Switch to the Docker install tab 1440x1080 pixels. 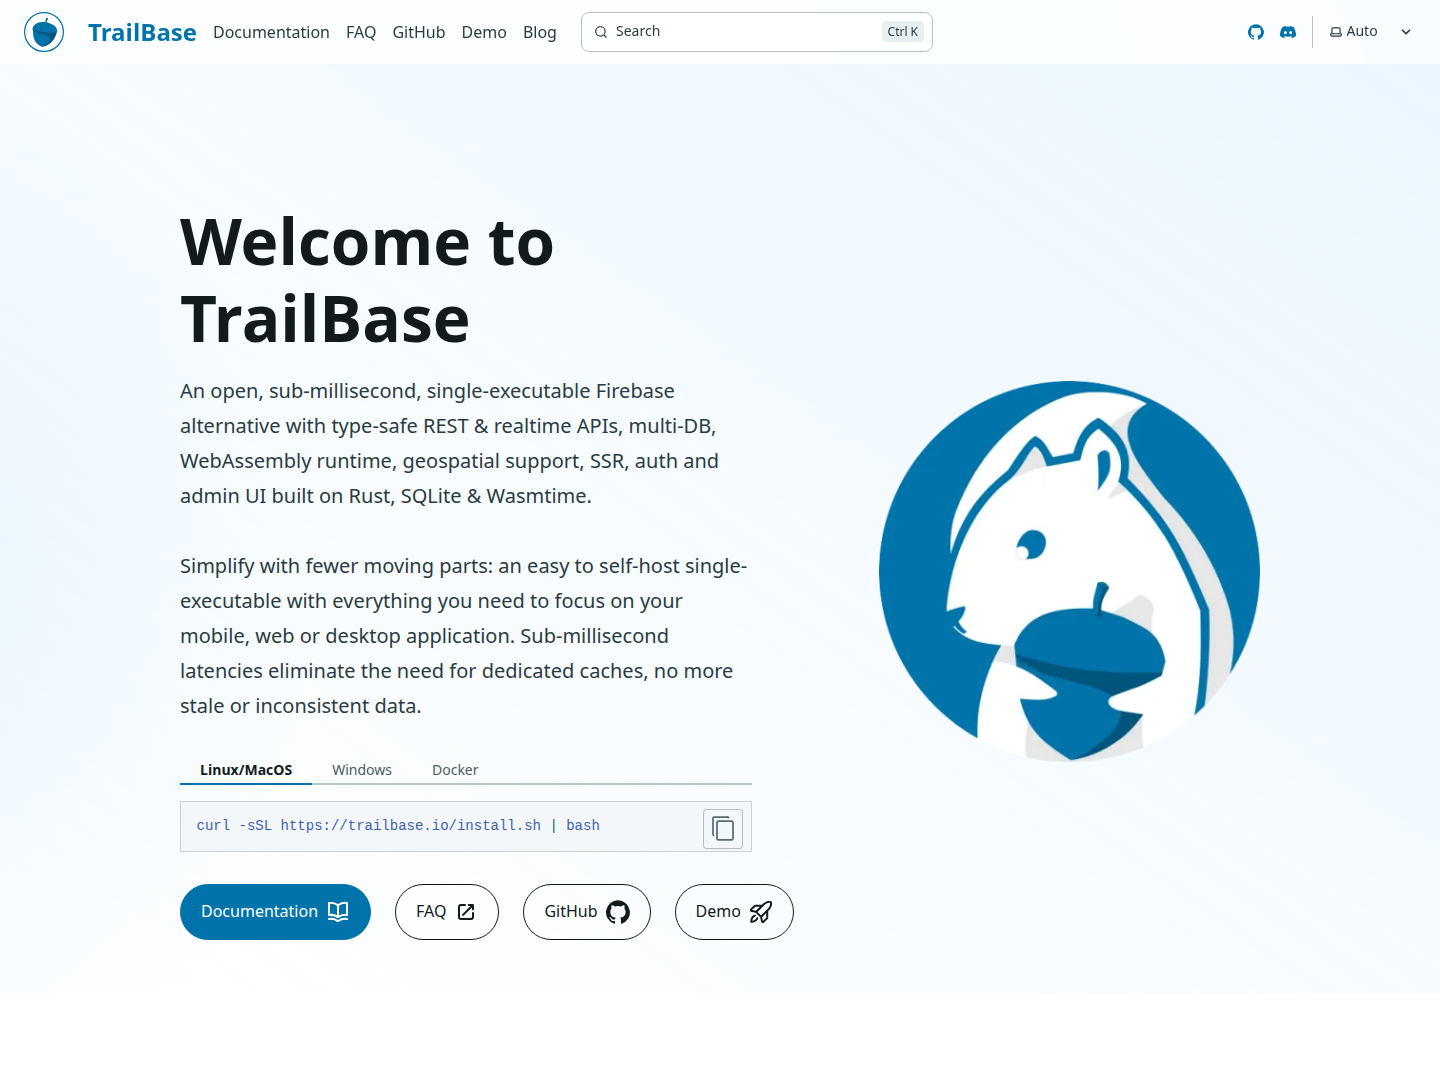click(455, 770)
